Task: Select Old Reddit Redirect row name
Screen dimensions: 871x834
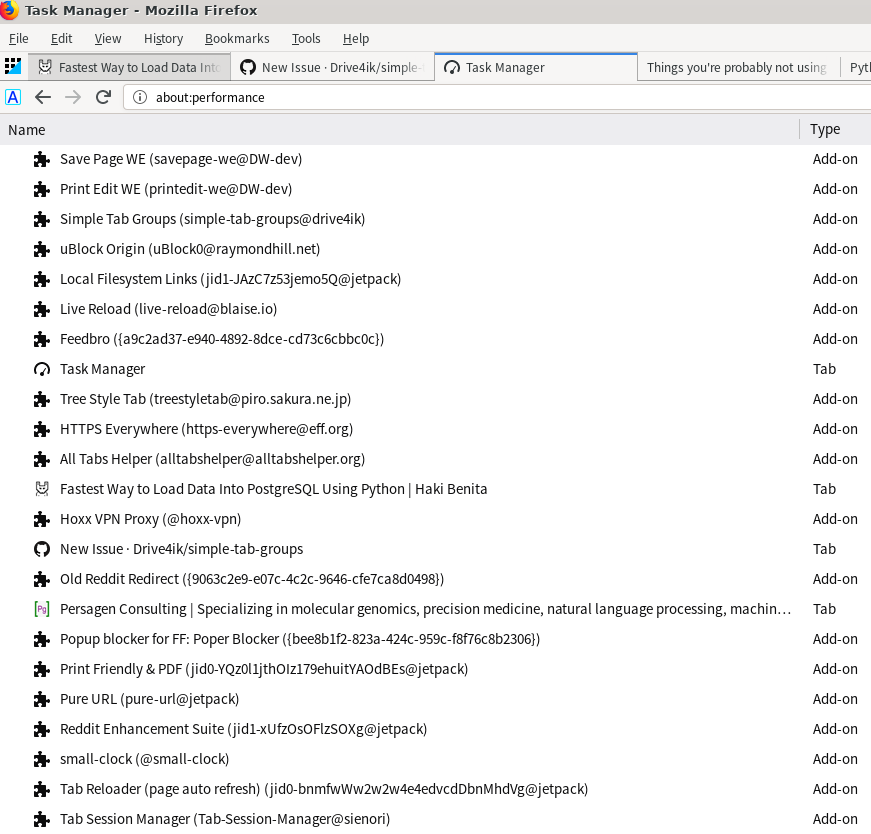Action: pos(252,580)
